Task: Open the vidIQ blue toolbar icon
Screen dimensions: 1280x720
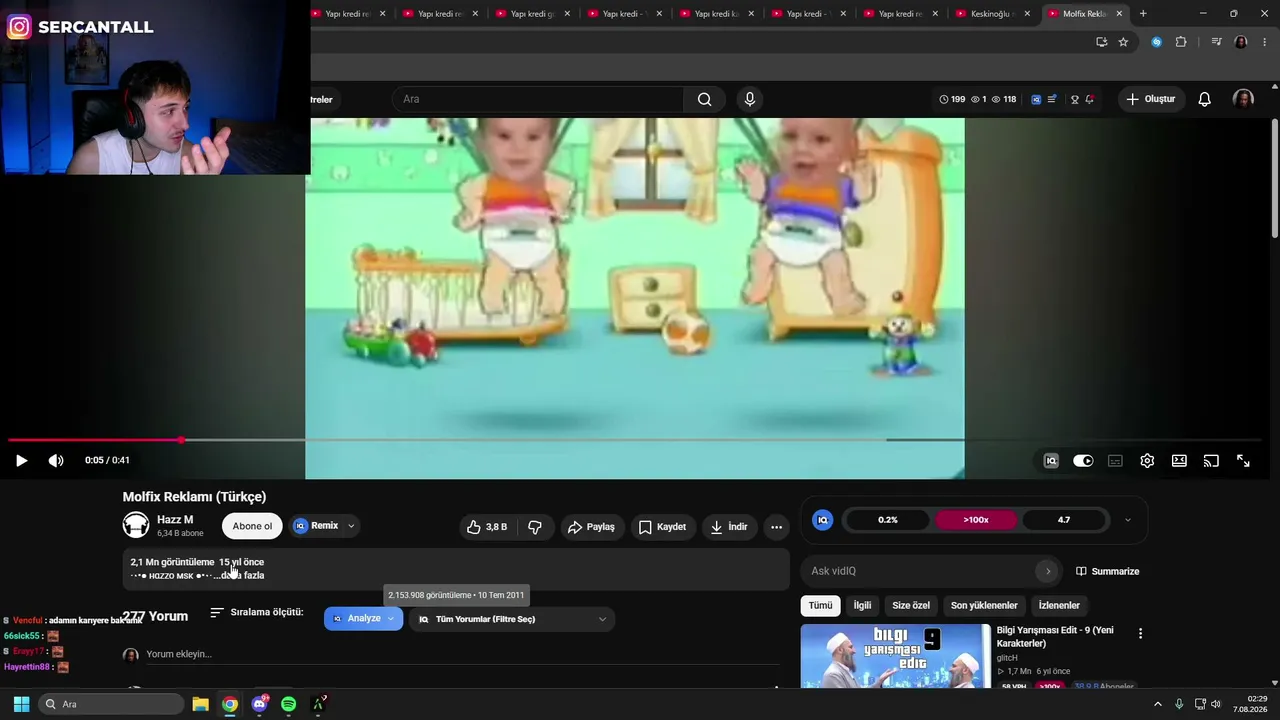Action: [1036, 99]
